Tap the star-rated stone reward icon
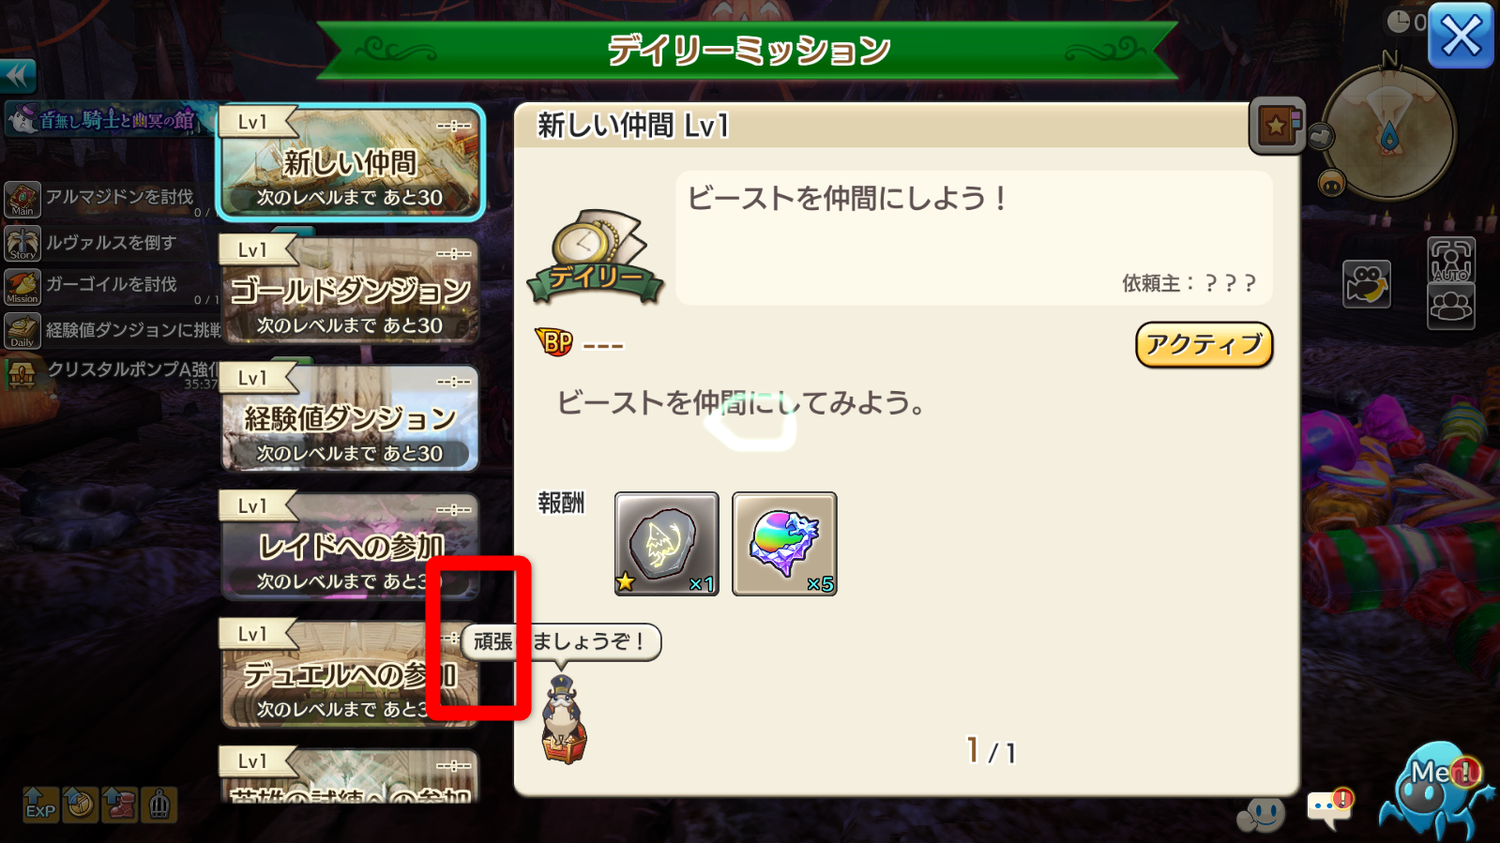Image resolution: width=1500 pixels, height=843 pixels. pos(666,544)
